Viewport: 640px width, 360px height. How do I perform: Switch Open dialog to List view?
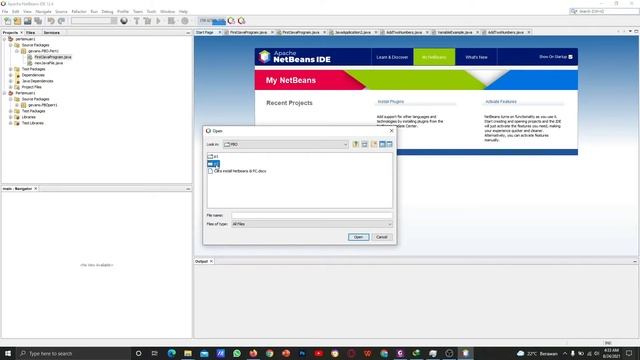pyautogui.click(x=382, y=144)
